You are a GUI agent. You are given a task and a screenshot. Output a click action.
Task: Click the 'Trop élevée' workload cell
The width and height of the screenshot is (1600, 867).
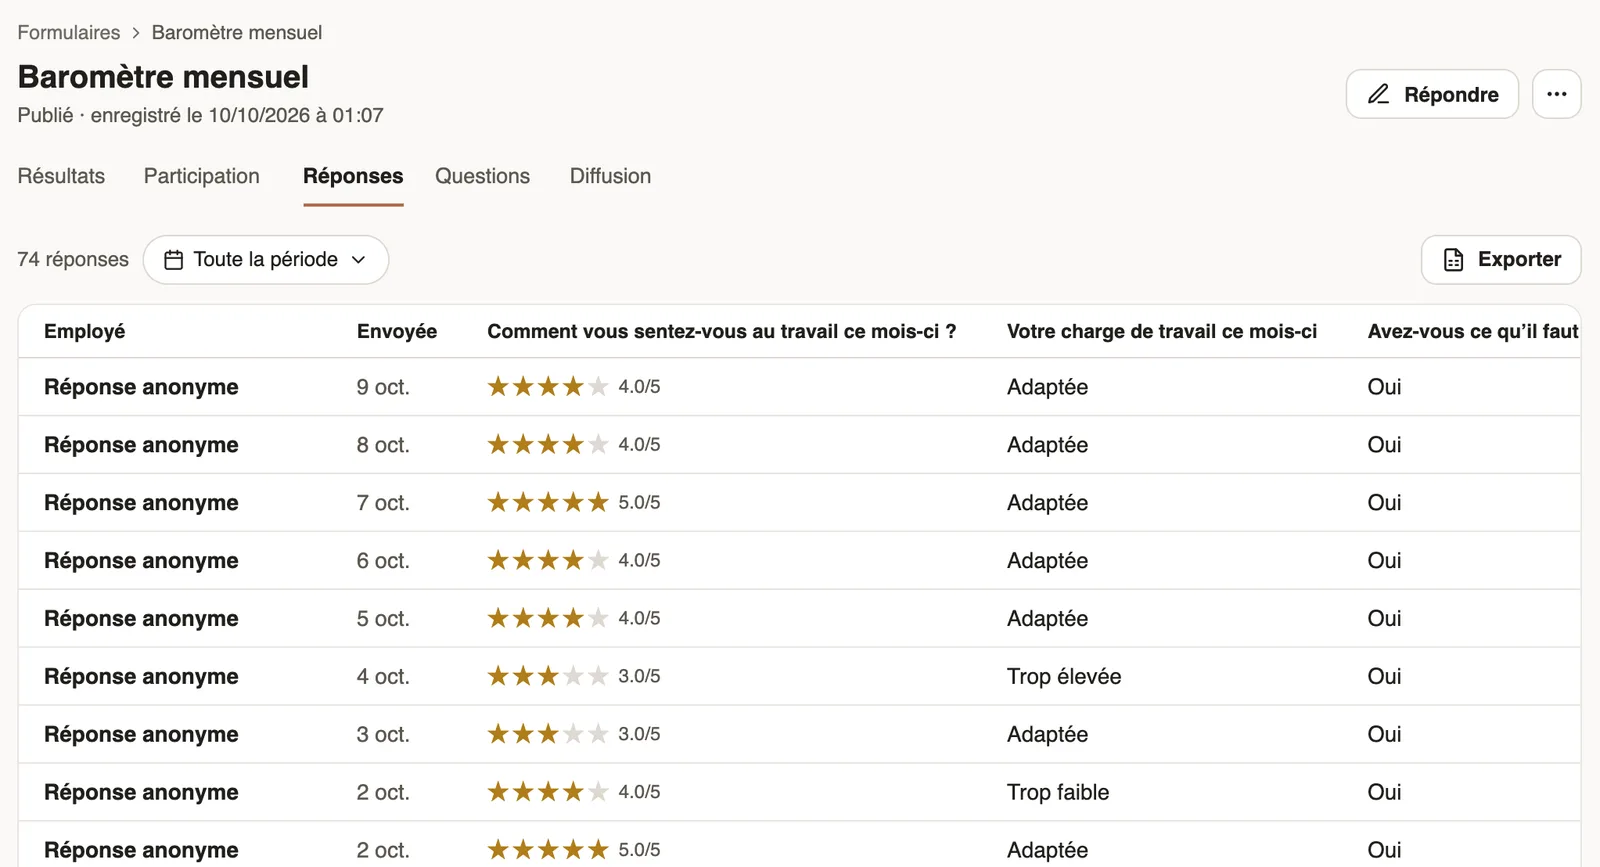point(1064,677)
